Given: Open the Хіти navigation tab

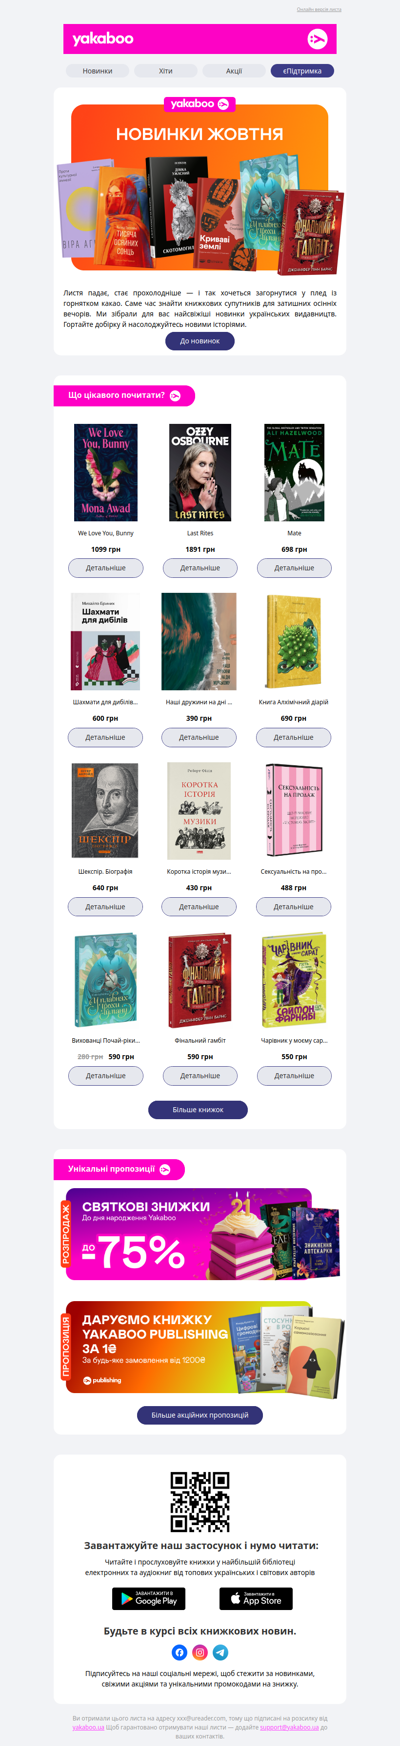Looking at the screenshot, I should tap(166, 71).
